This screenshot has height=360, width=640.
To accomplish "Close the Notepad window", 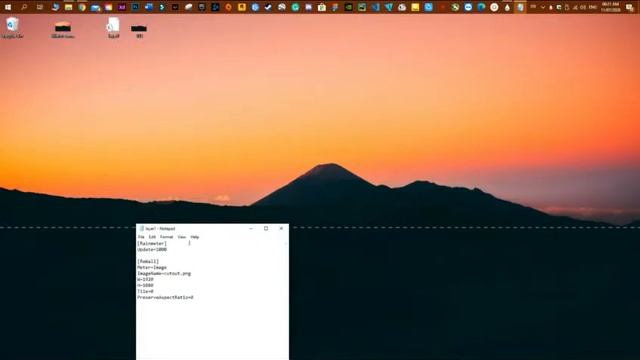I will (x=281, y=229).
